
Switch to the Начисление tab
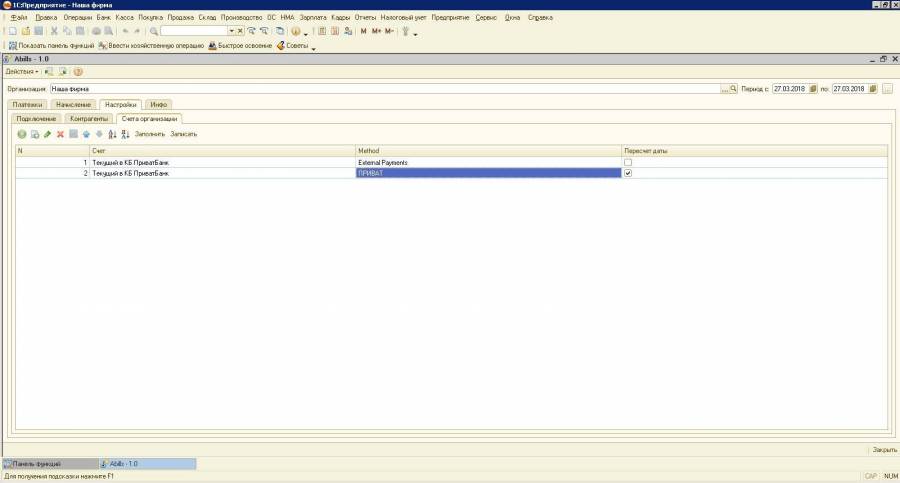(x=73, y=105)
